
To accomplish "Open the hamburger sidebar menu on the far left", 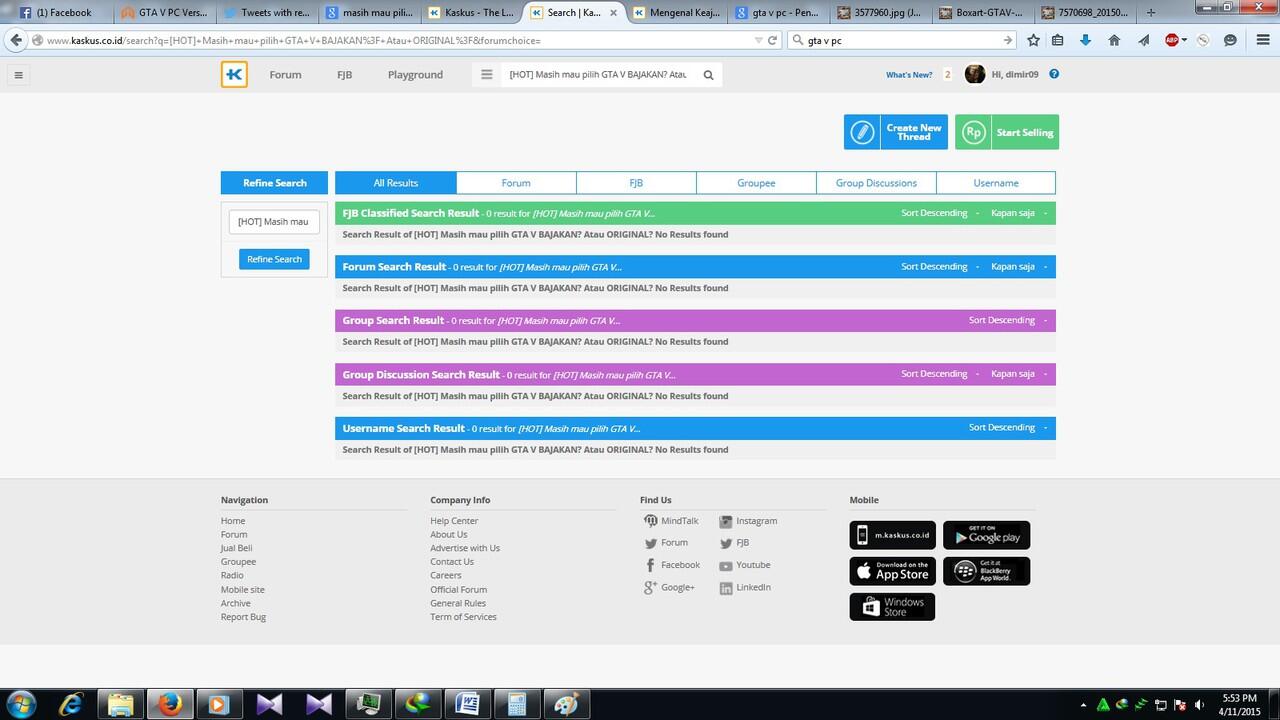I will [18, 74].
